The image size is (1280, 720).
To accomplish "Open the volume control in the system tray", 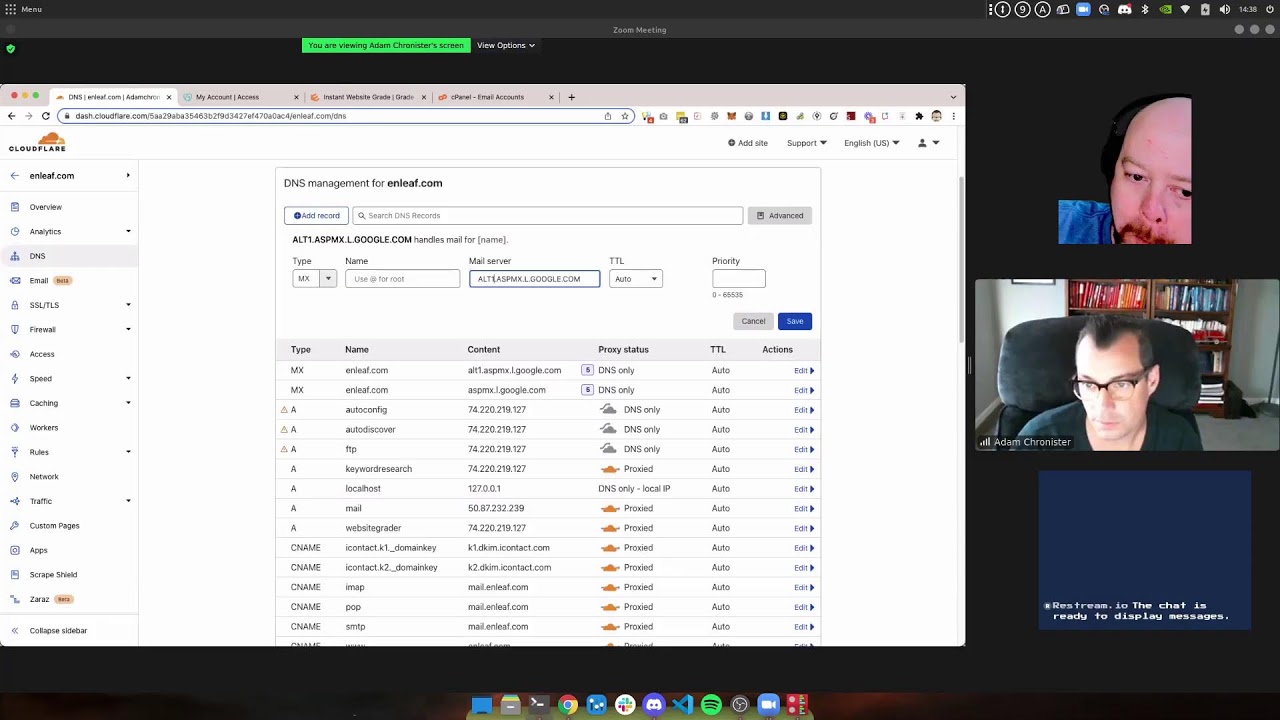I will 1225,9.
